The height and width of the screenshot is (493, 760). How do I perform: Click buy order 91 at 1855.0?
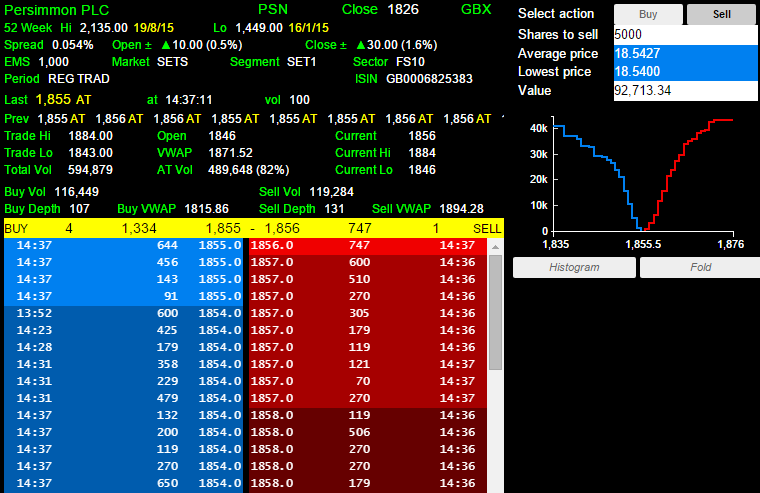pos(124,296)
